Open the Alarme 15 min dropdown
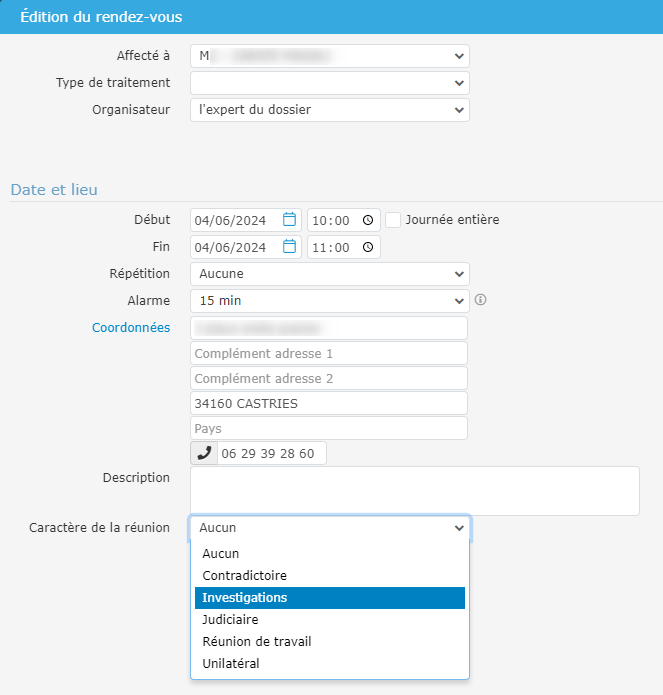Screen dimensions: 663x695 pos(329,300)
